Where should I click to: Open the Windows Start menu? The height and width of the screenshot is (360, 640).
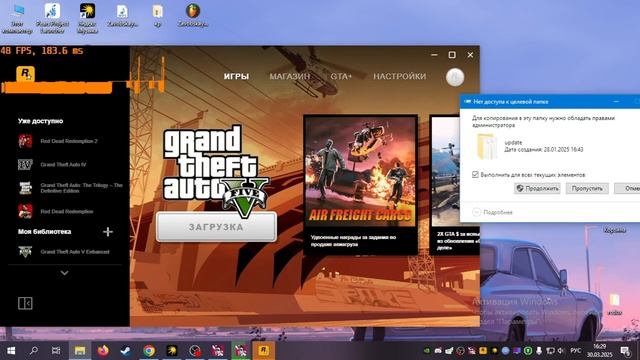coord(11,350)
